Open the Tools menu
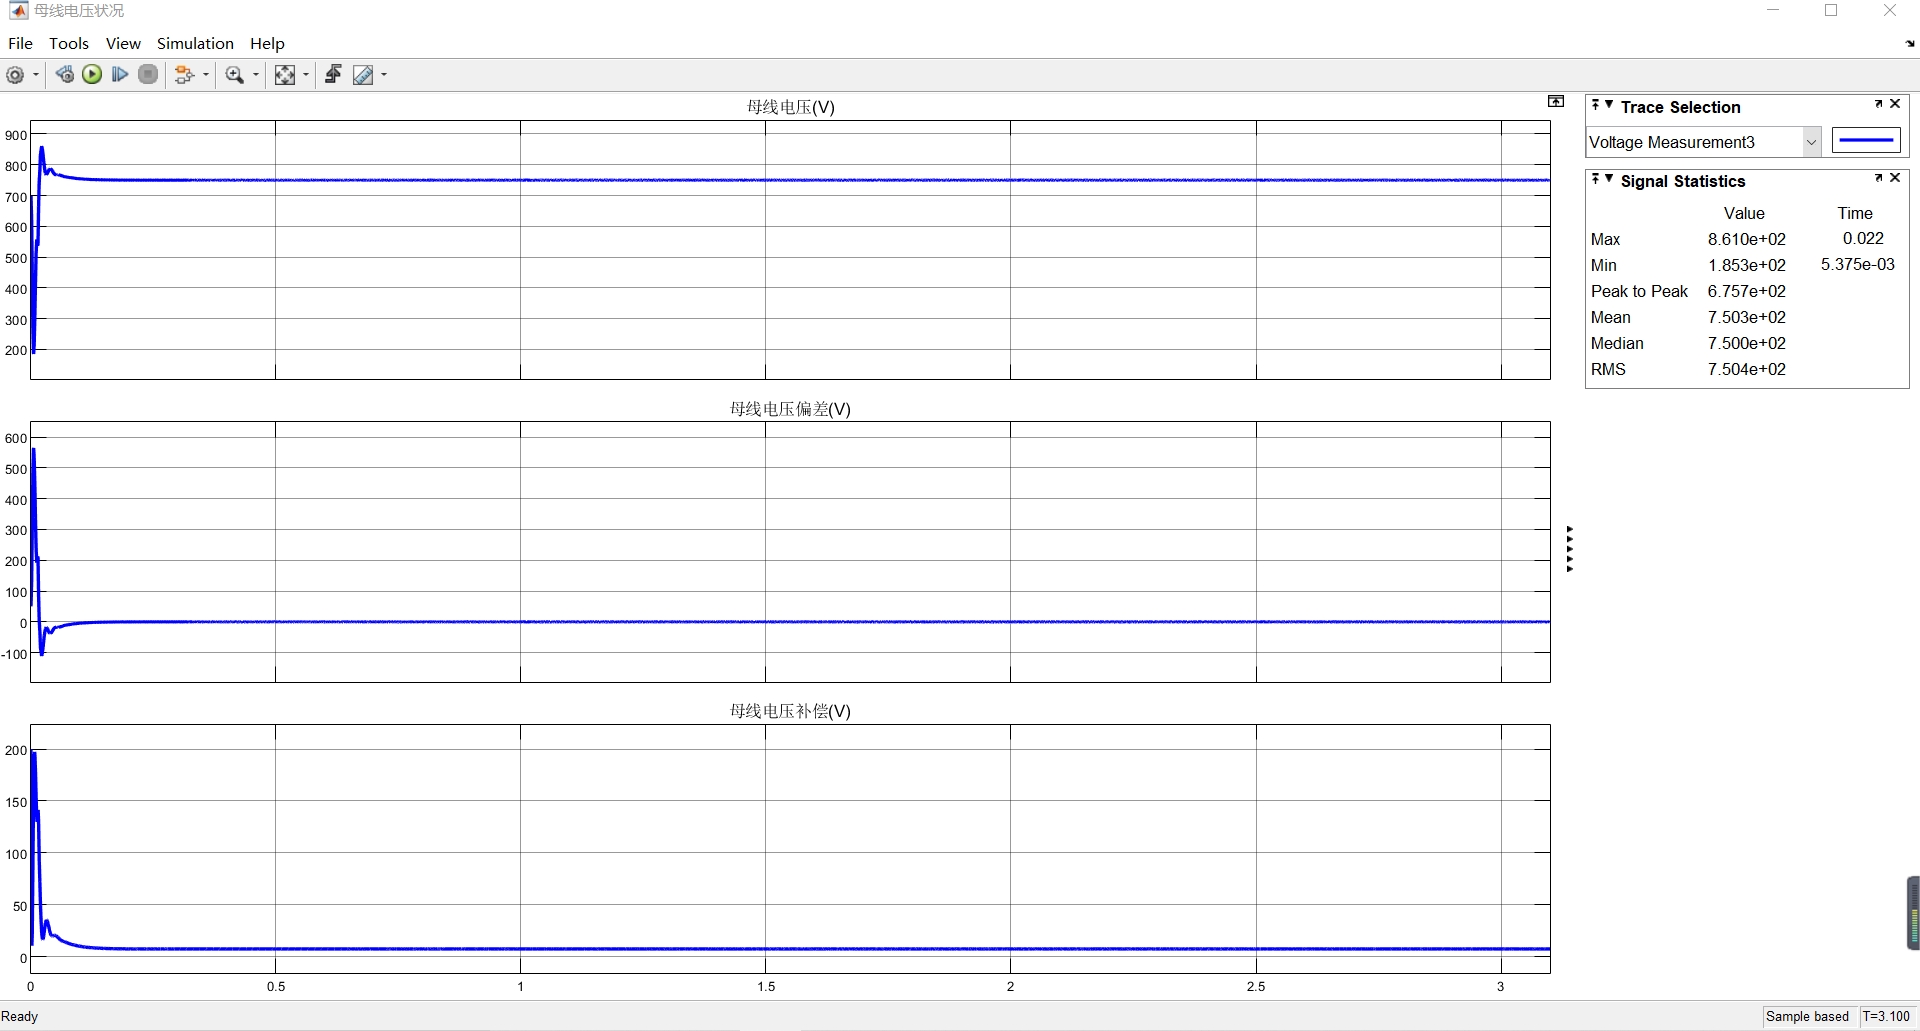Image resolution: width=1920 pixels, height=1031 pixels. pyautogui.click(x=69, y=43)
